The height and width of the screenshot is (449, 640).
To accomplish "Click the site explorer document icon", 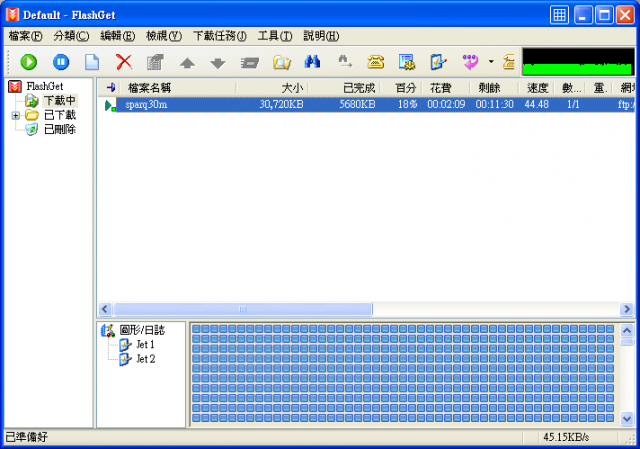I will 438,62.
